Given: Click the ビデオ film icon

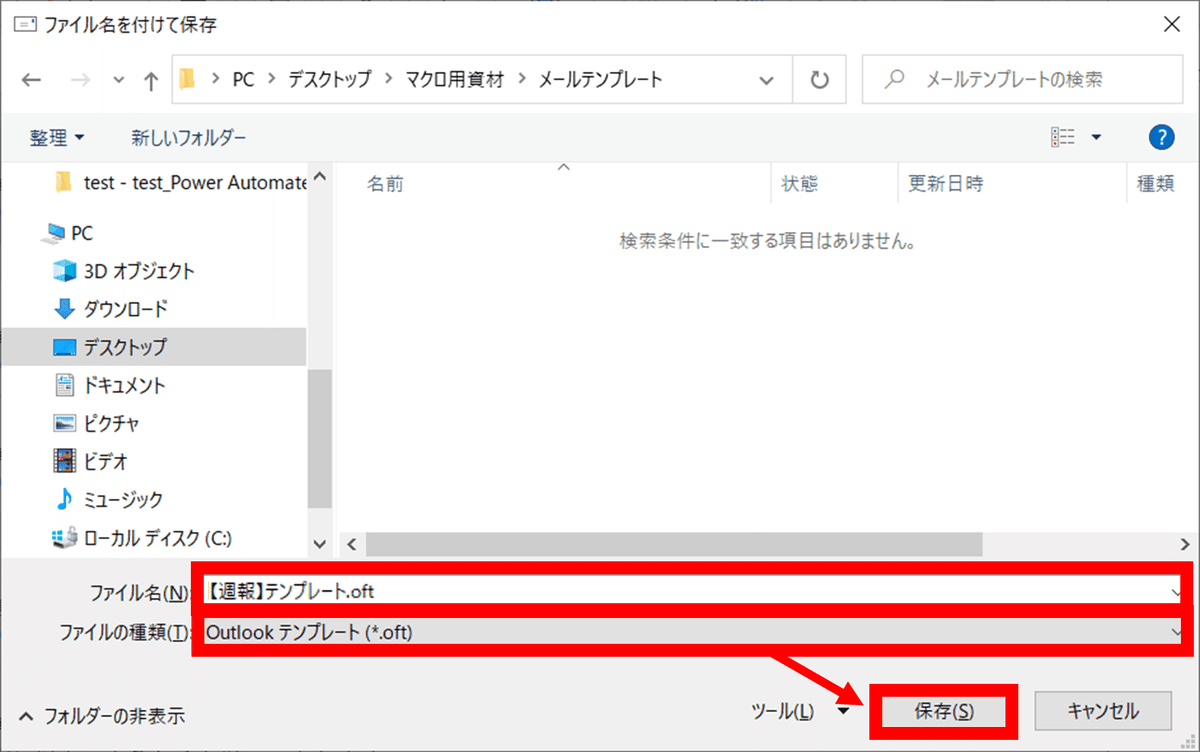Looking at the screenshot, I should click(x=64, y=461).
